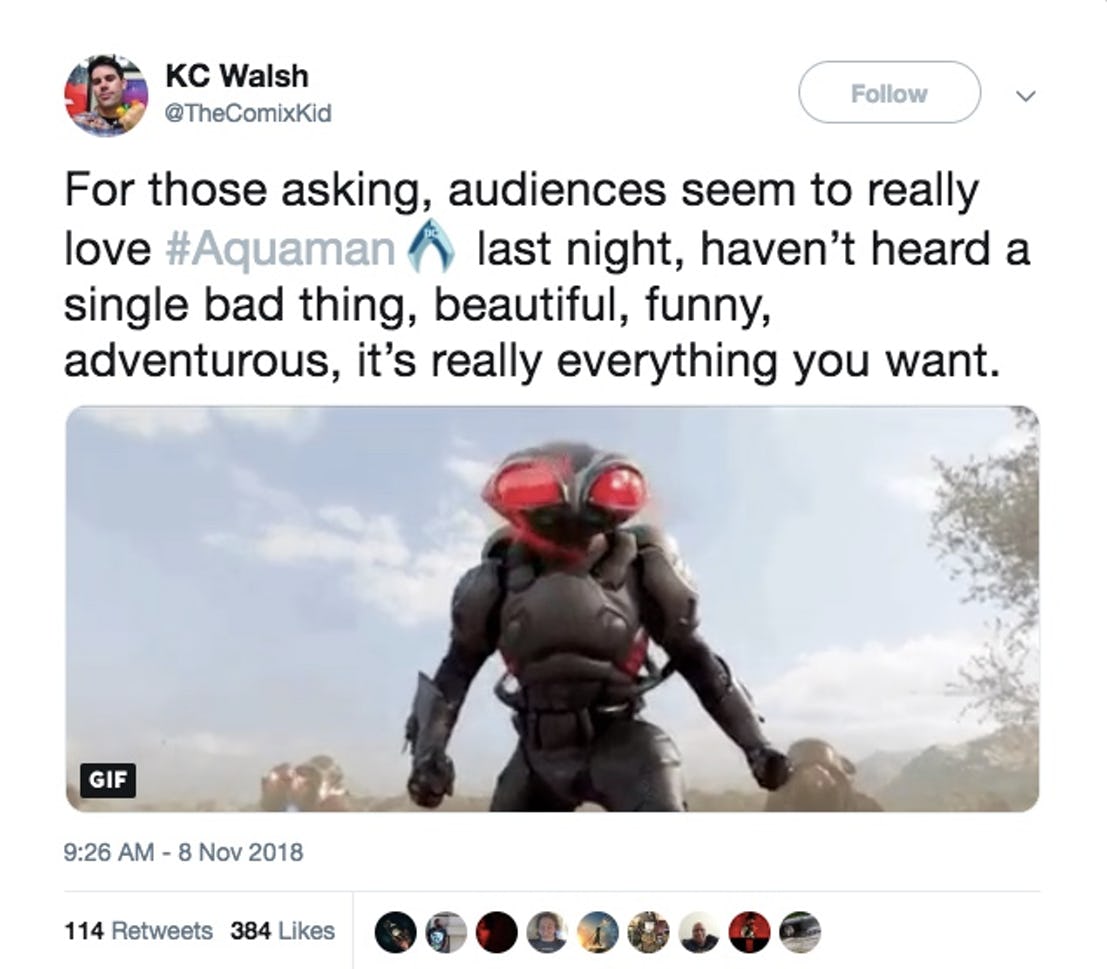Open the collage-style sixth liker avatar
The image size is (1107, 969).
coord(649,932)
